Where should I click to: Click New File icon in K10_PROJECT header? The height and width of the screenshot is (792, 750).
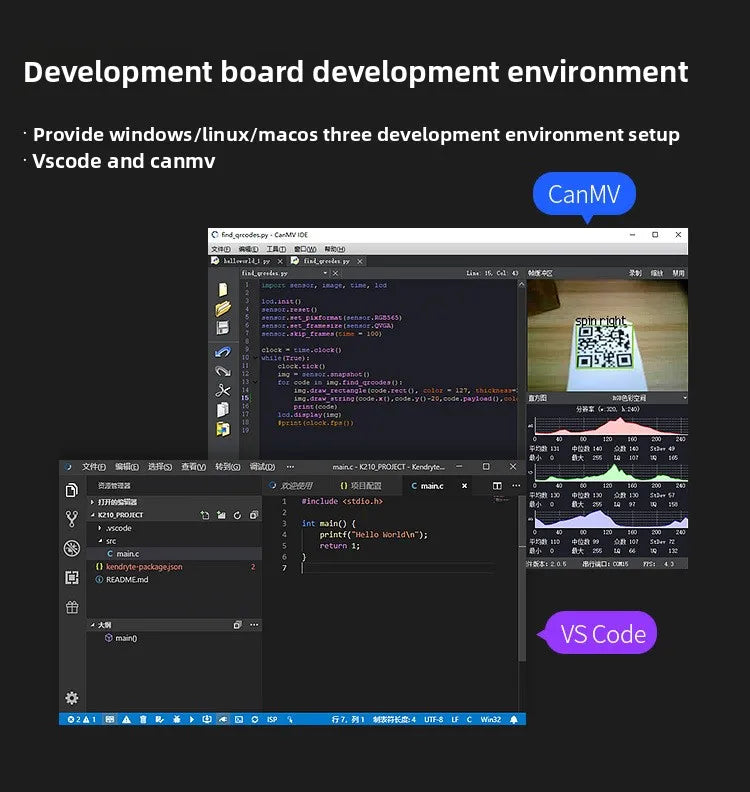click(x=205, y=515)
